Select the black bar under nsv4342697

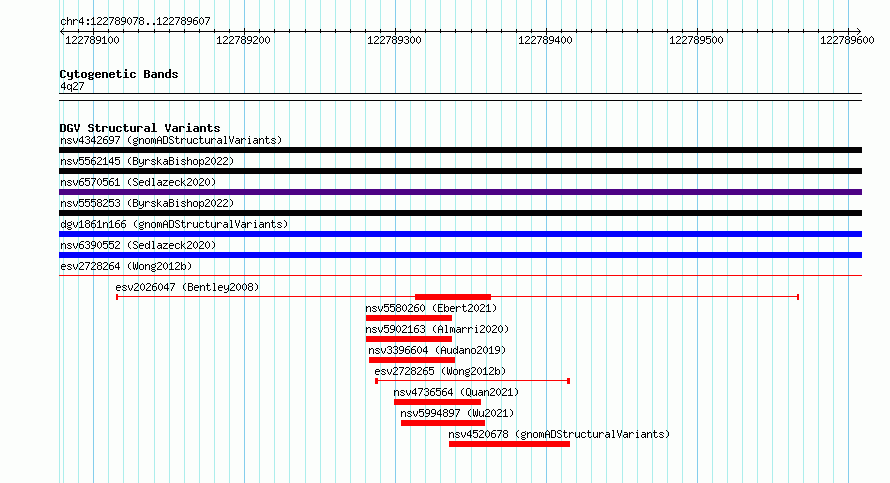click(x=460, y=150)
